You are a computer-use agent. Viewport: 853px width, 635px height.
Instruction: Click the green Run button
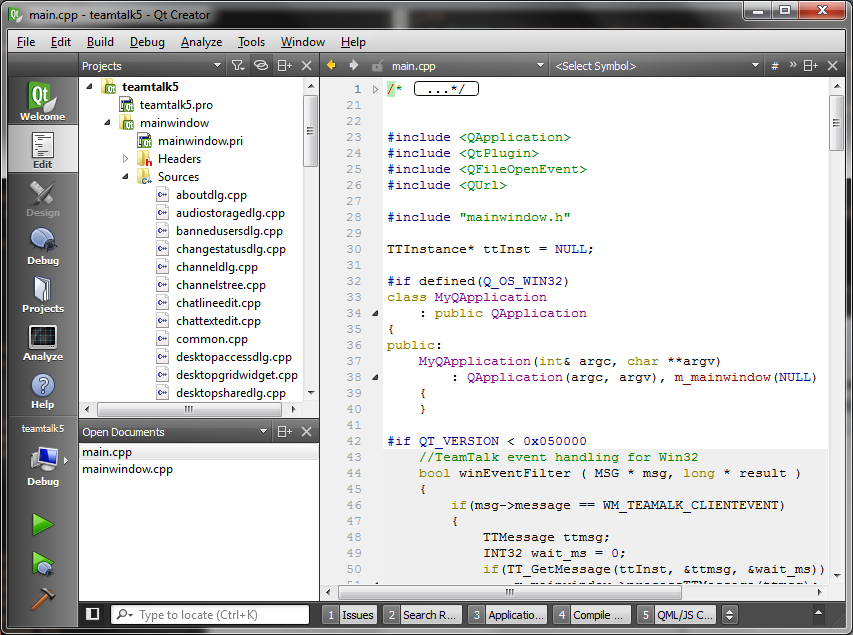click(x=42, y=525)
